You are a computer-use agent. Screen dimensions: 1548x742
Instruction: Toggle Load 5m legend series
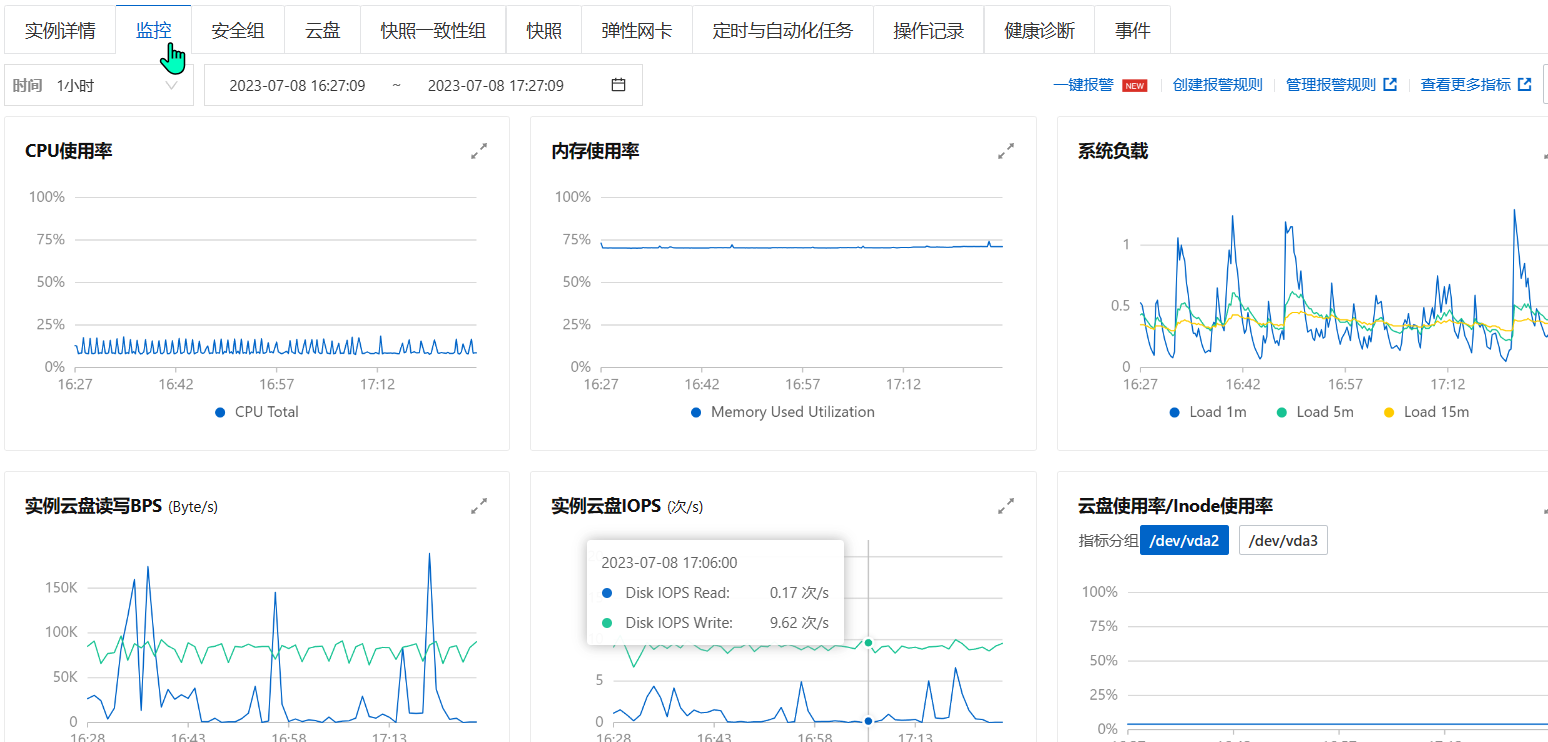coord(1314,412)
